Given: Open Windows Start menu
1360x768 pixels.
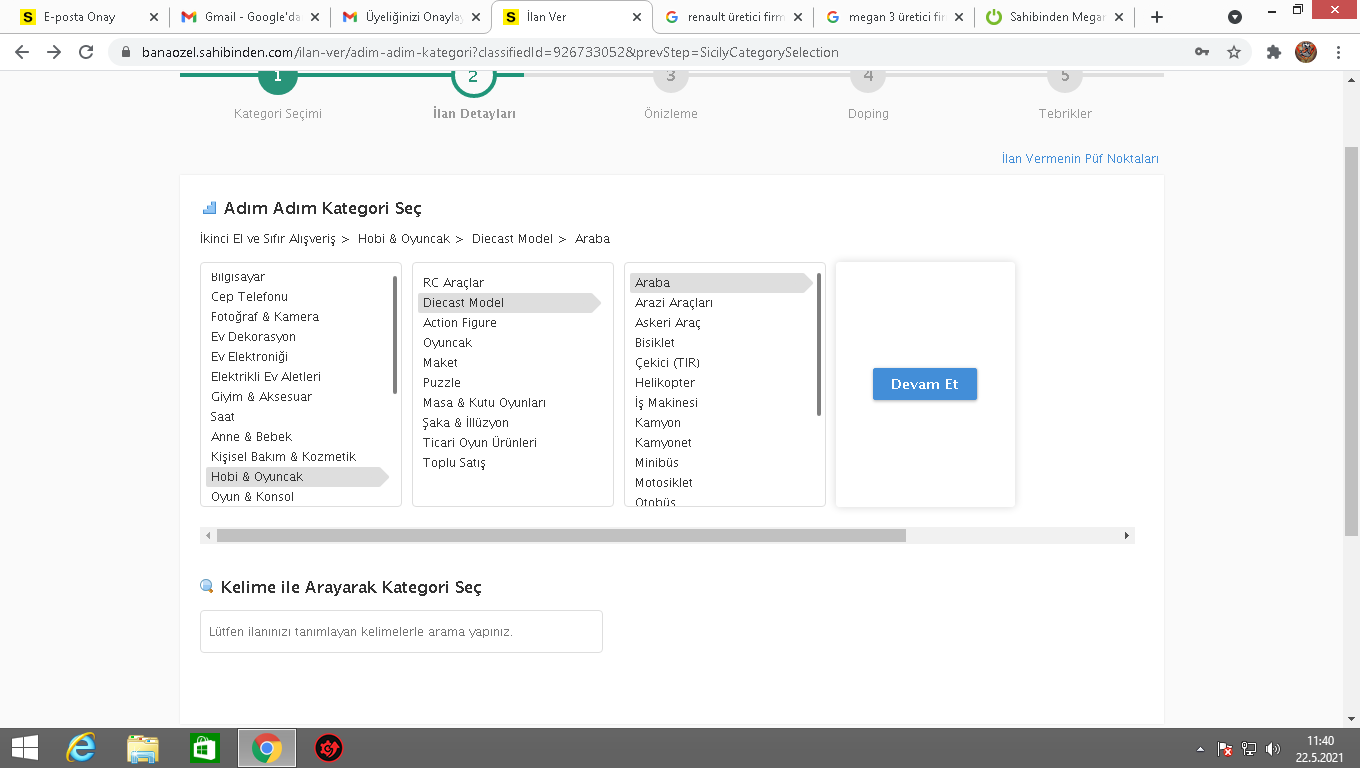Looking at the screenshot, I should click(x=25, y=748).
